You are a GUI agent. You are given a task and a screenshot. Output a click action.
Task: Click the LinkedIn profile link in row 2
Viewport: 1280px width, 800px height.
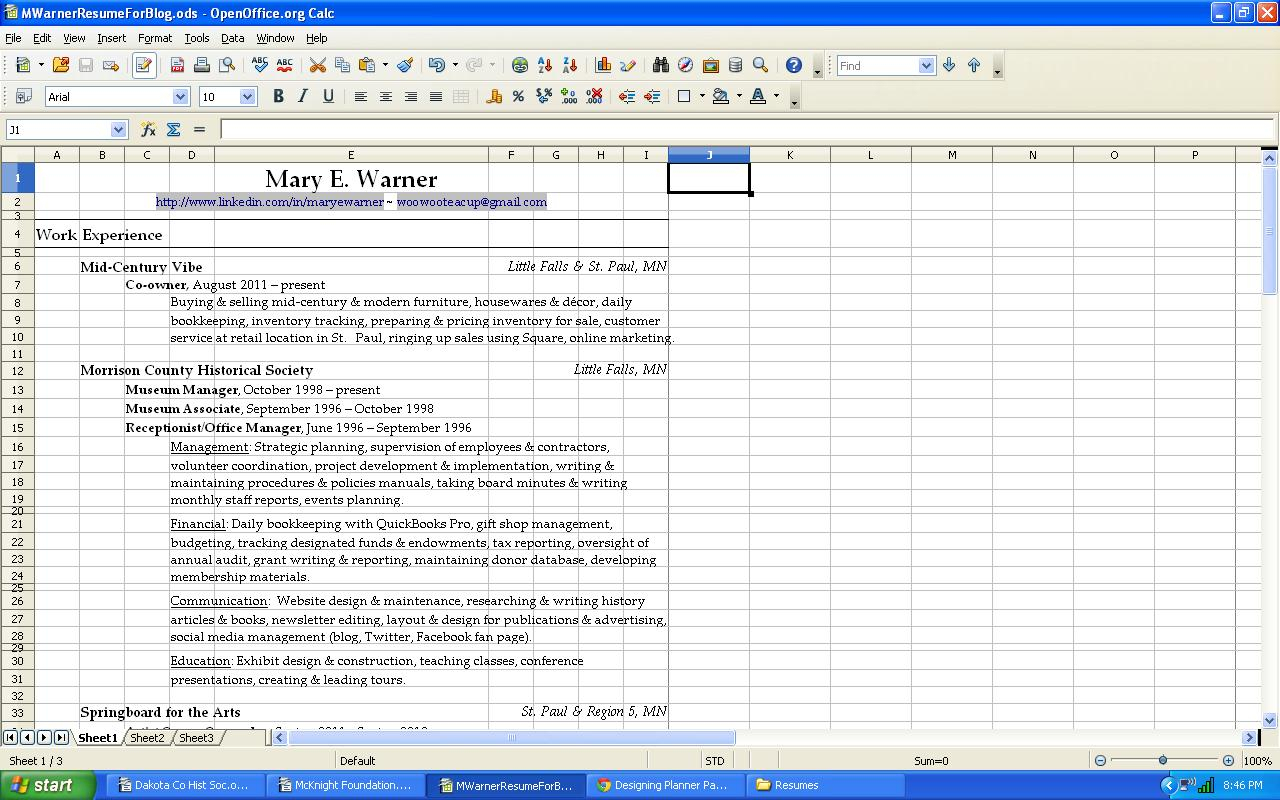click(269, 202)
